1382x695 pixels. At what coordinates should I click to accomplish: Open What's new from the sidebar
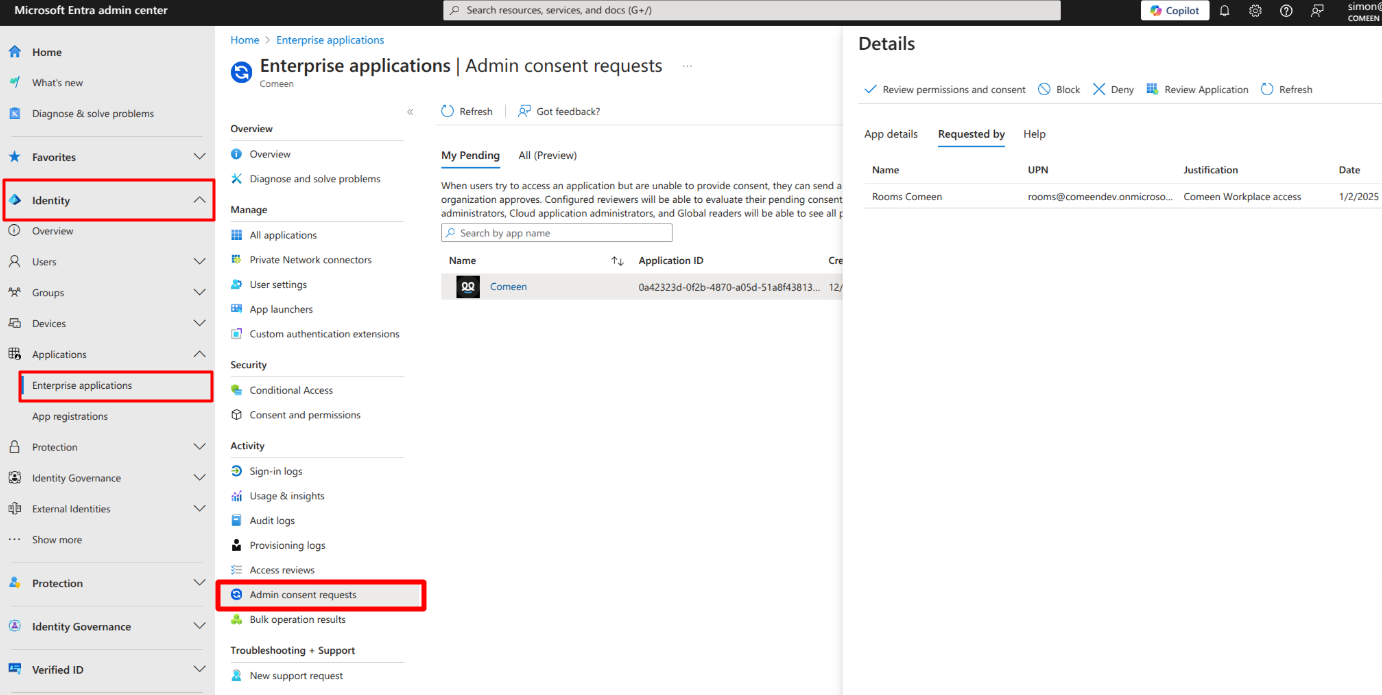[57, 83]
